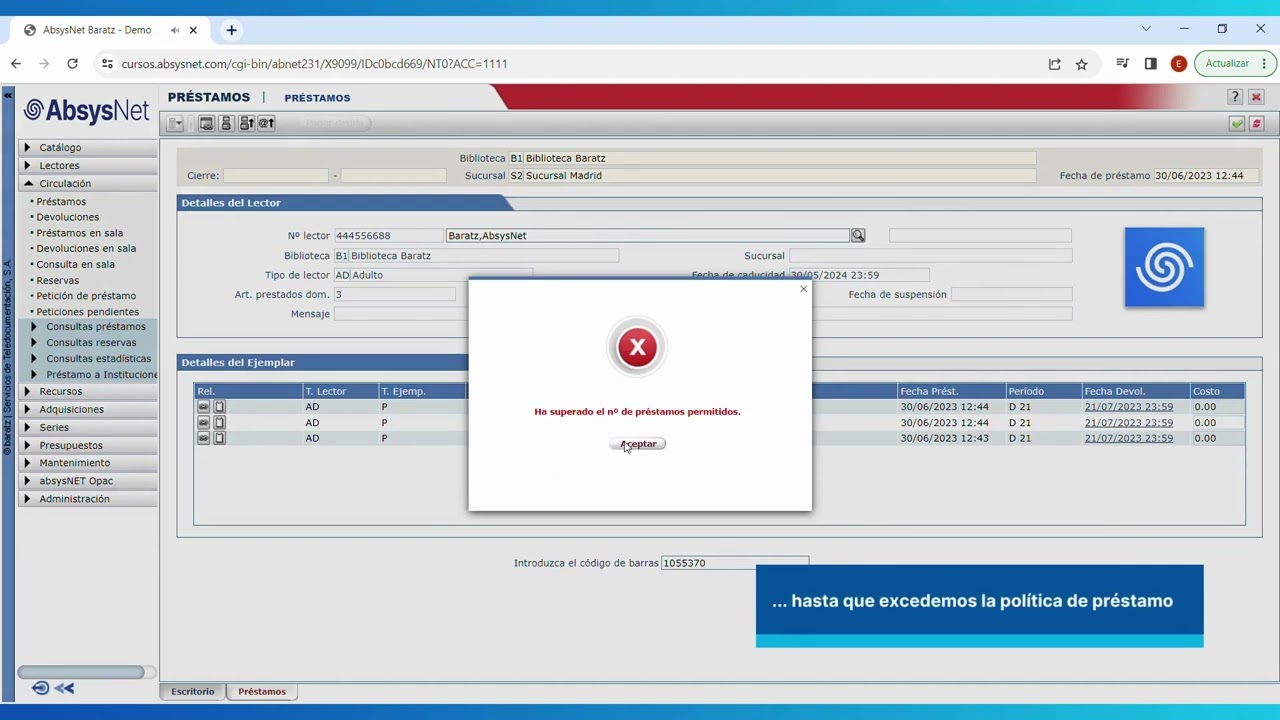Reload the page in the browser
This screenshot has height=720, width=1280.
(x=72, y=64)
